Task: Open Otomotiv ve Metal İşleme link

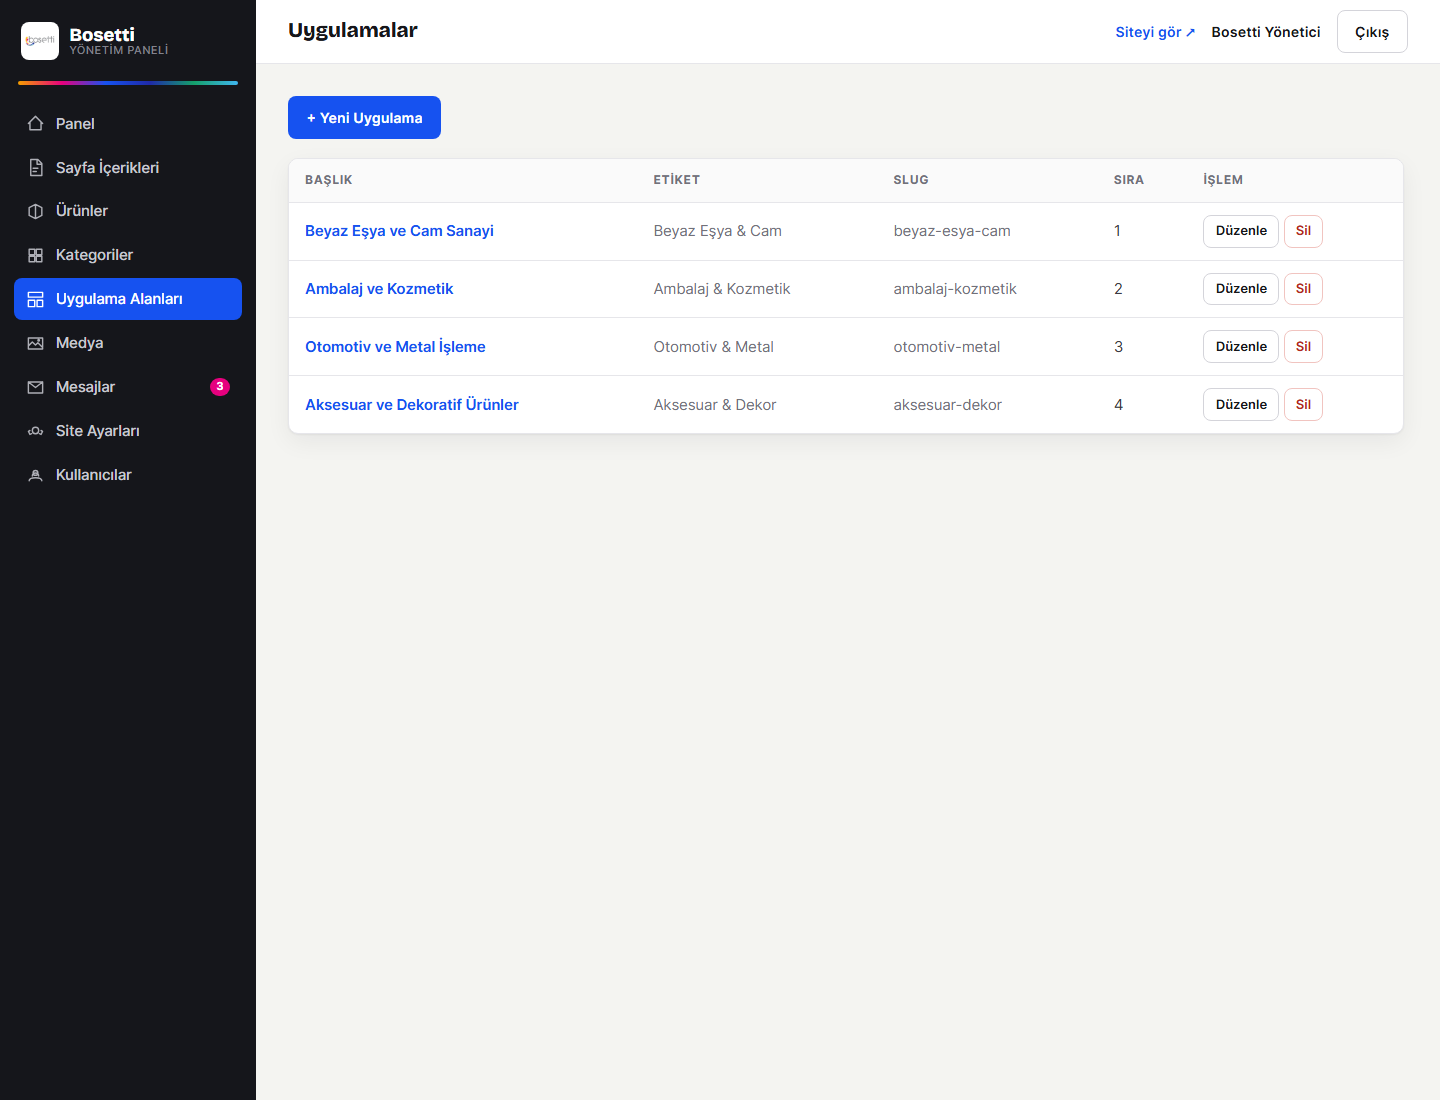Action: pos(395,347)
